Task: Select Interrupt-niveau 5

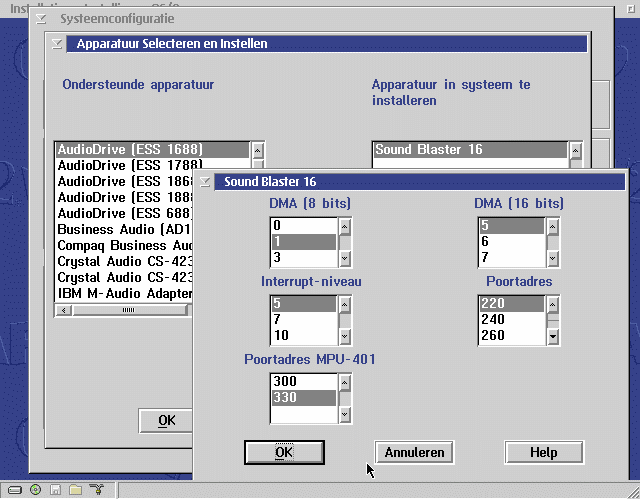Action: pos(304,304)
